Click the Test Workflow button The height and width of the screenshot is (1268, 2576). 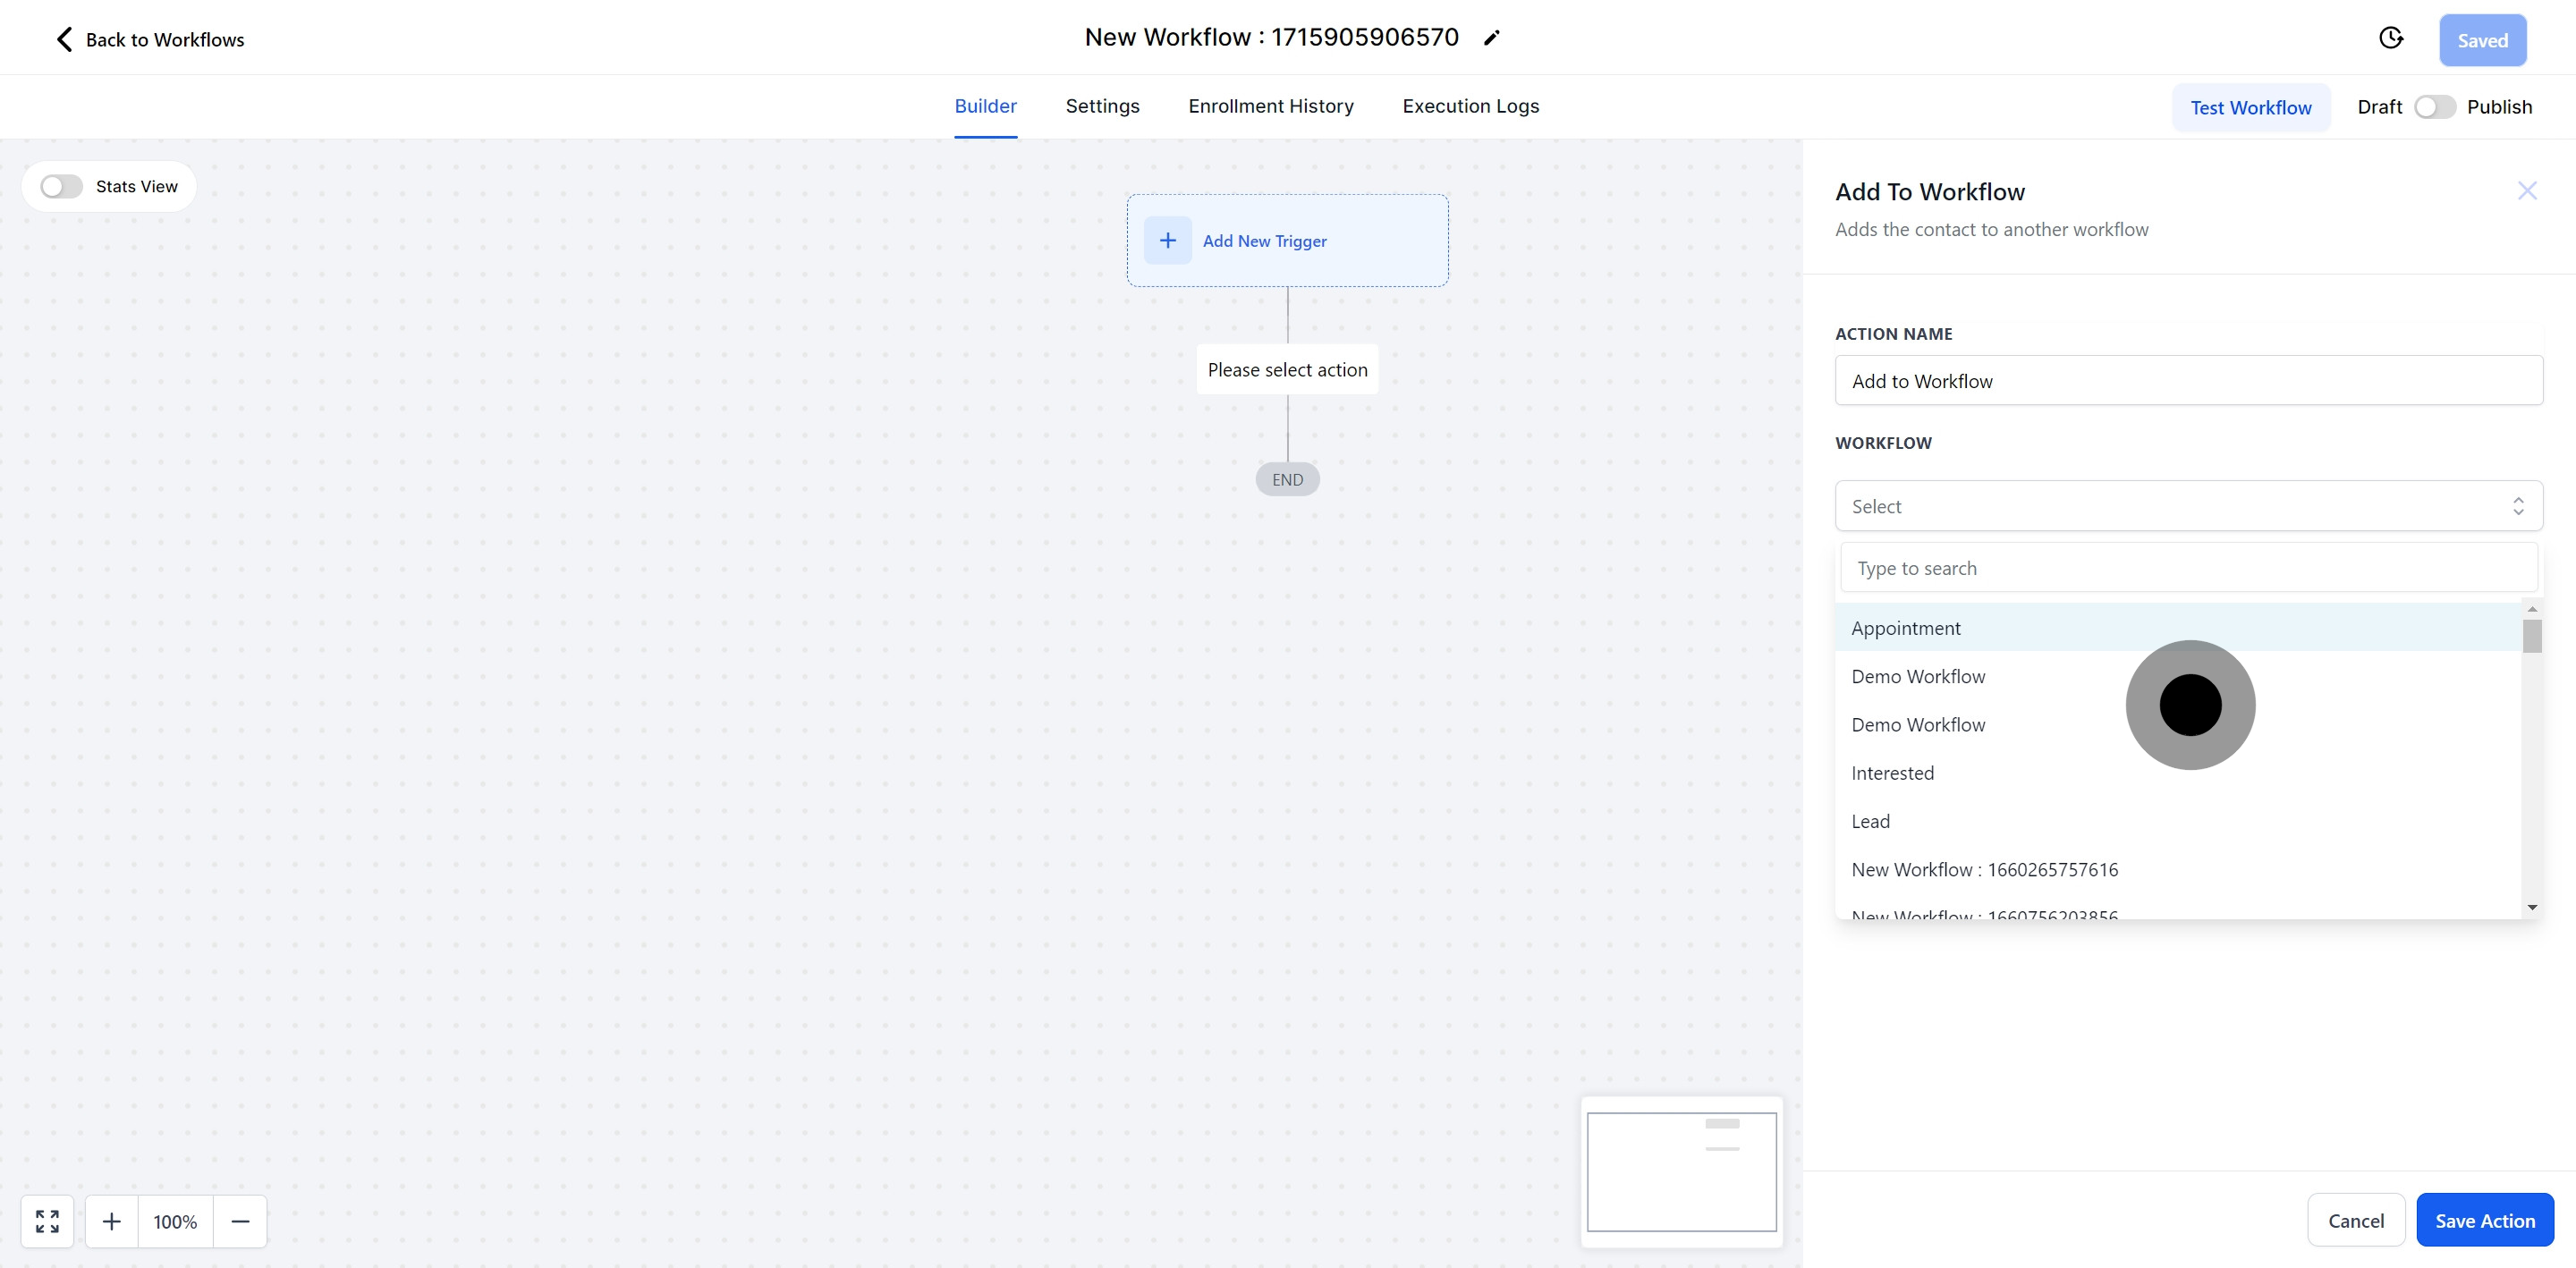tap(2250, 107)
